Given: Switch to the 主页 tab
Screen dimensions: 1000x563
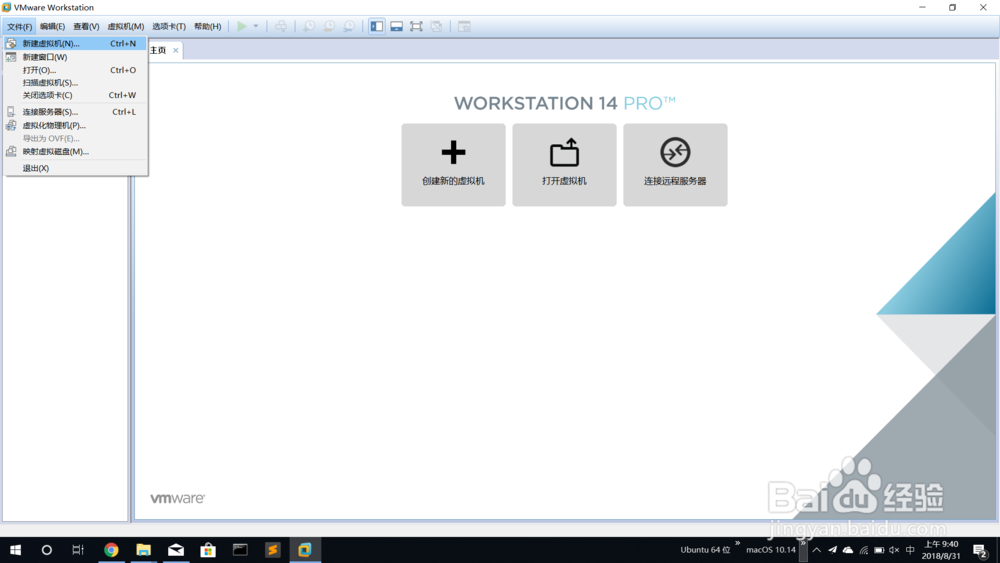Looking at the screenshot, I should pos(158,50).
